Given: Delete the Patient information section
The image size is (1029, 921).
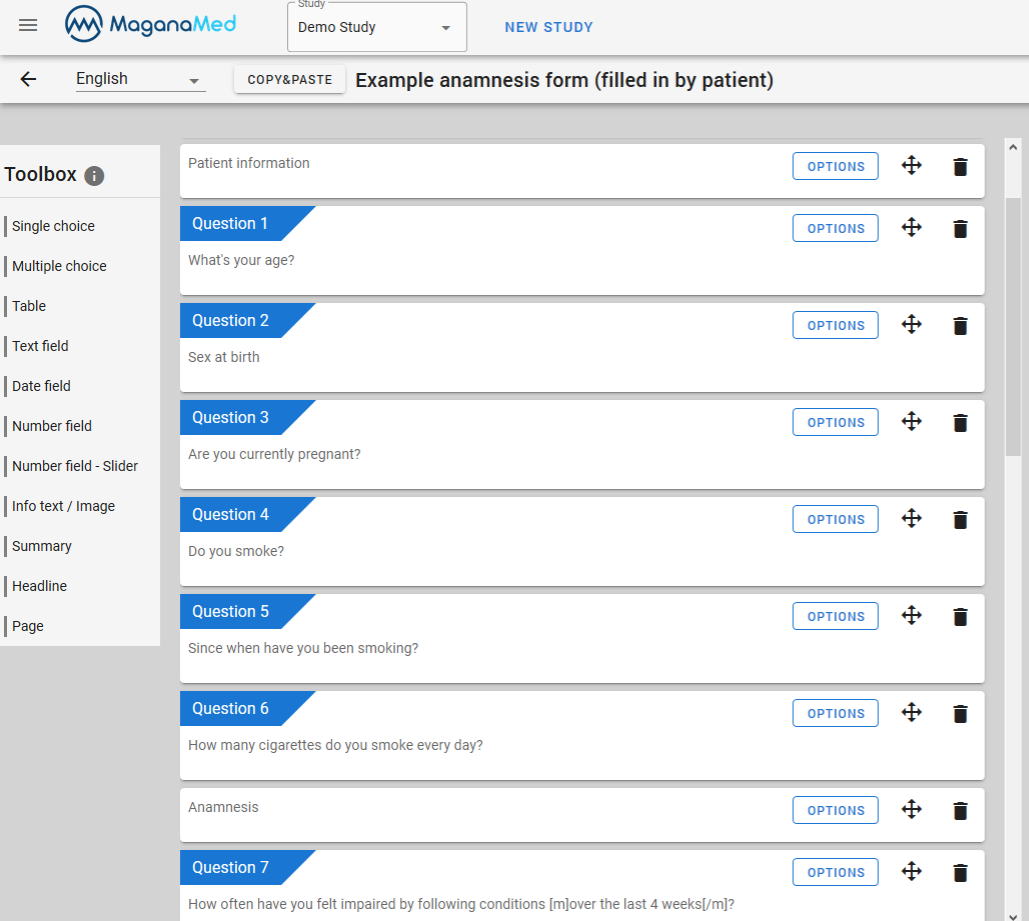Looking at the screenshot, I should 960,167.
